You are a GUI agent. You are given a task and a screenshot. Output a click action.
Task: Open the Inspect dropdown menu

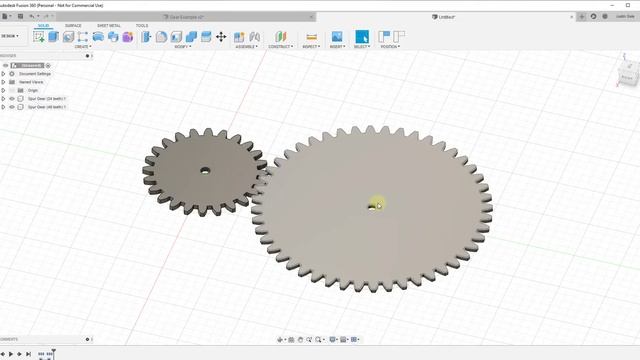click(311, 47)
